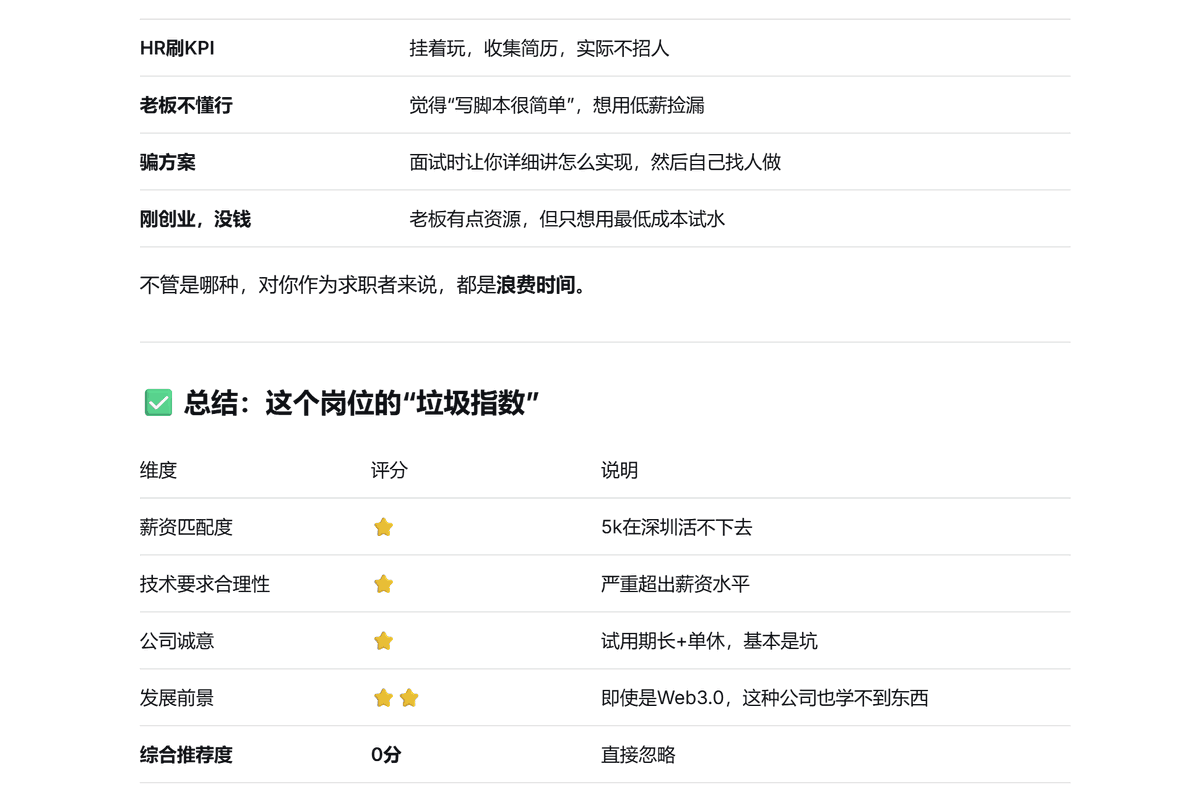Click the row label "发展前景"

click(x=177, y=698)
